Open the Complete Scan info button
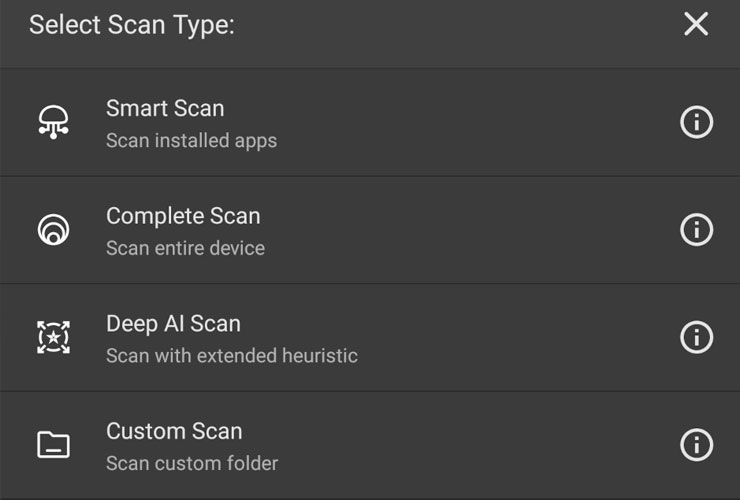The height and width of the screenshot is (500, 740). pyautogui.click(x=696, y=230)
